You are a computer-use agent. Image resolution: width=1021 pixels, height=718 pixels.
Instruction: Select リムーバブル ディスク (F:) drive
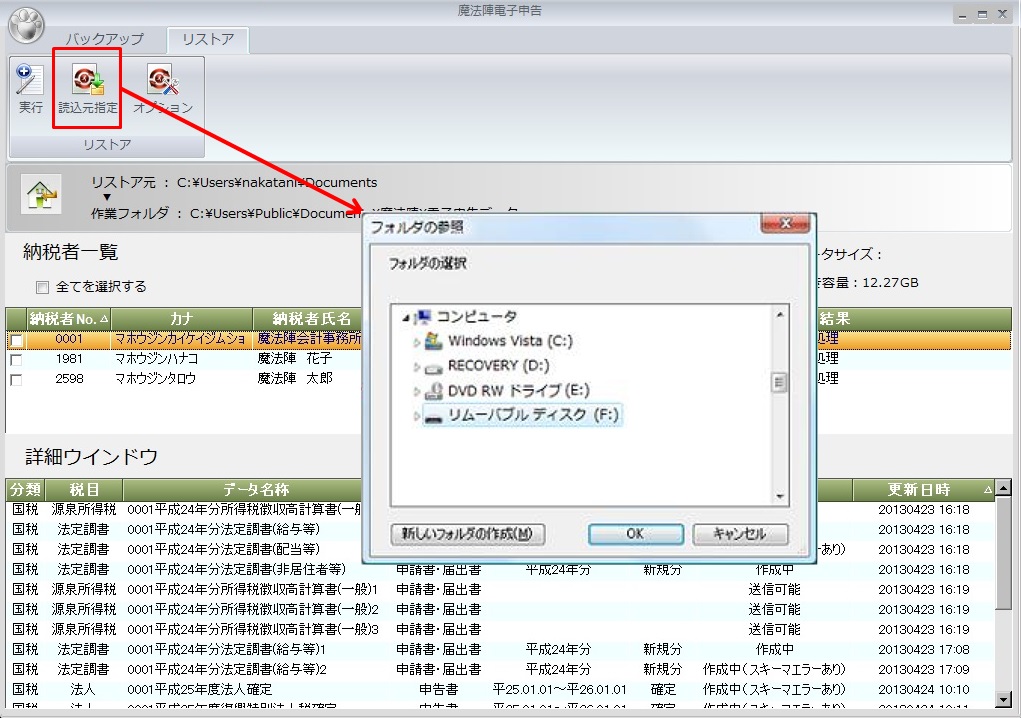click(x=520, y=414)
